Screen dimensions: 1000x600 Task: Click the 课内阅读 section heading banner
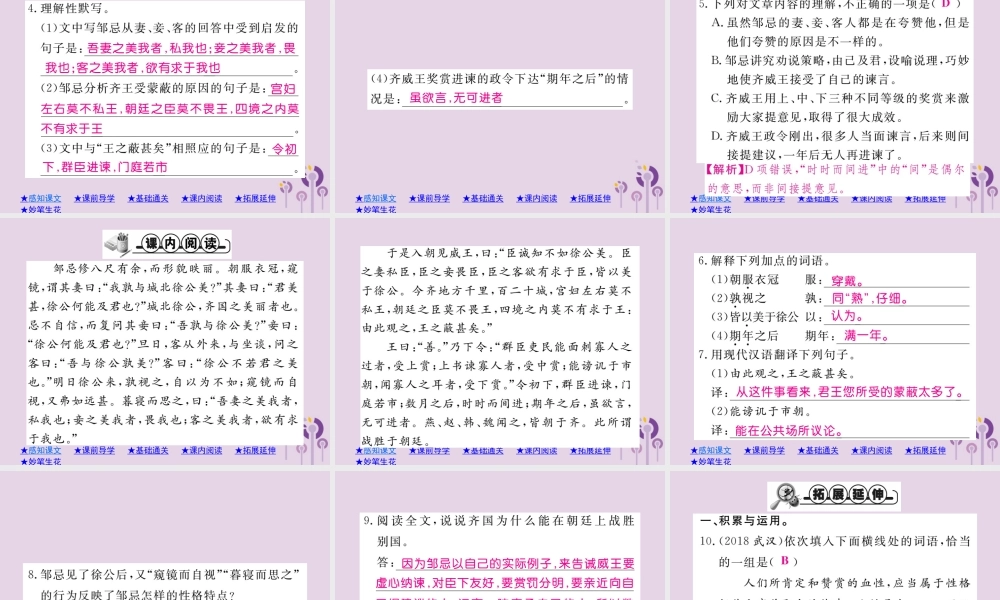click(x=167, y=244)
